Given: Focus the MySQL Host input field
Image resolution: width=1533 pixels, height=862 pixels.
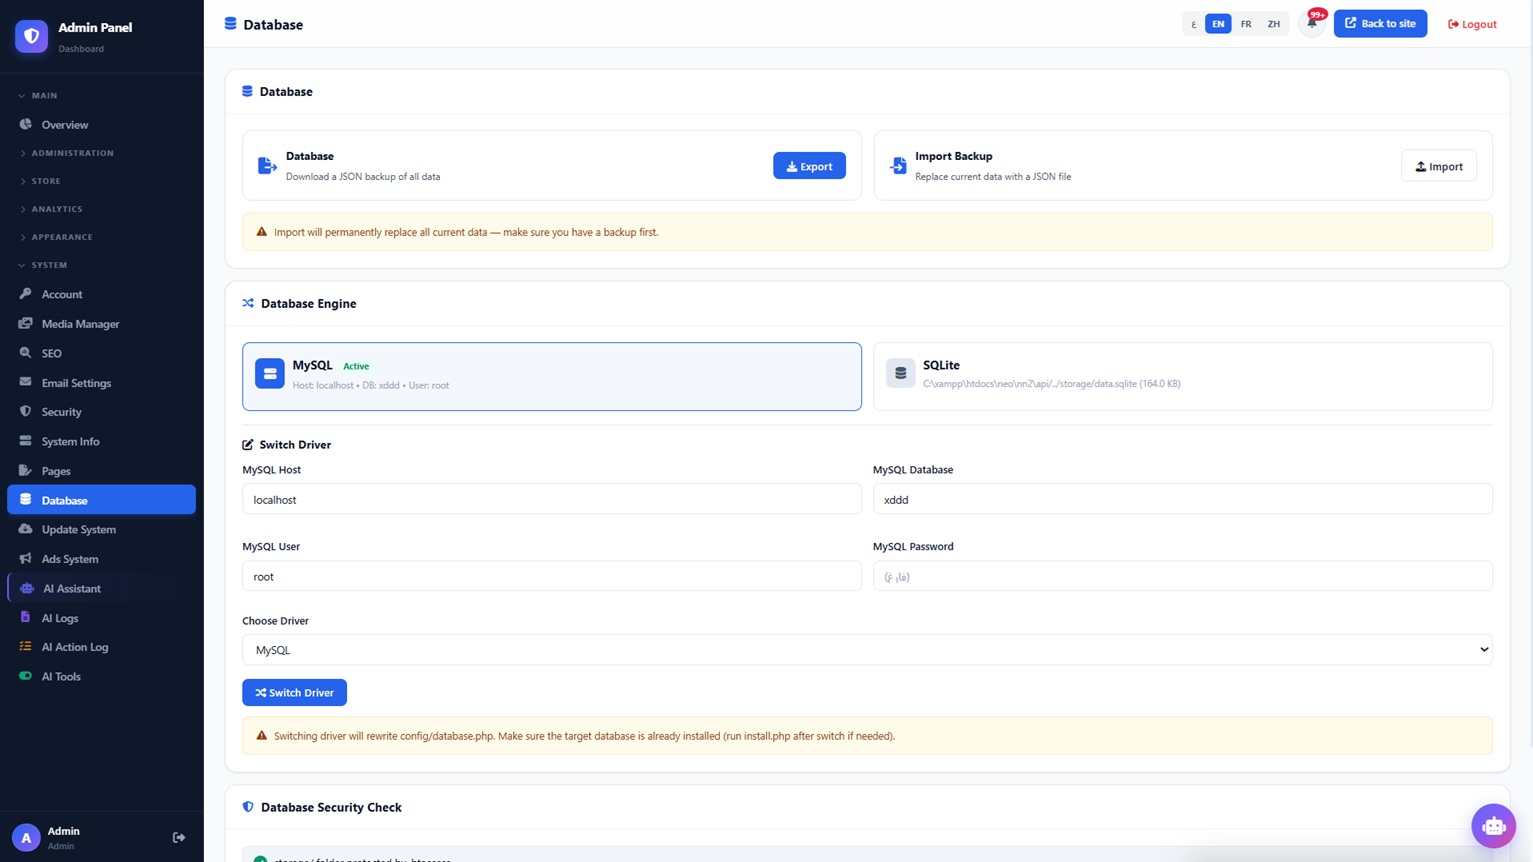Looking at the screenshot, I should click(x=552, y=499).
